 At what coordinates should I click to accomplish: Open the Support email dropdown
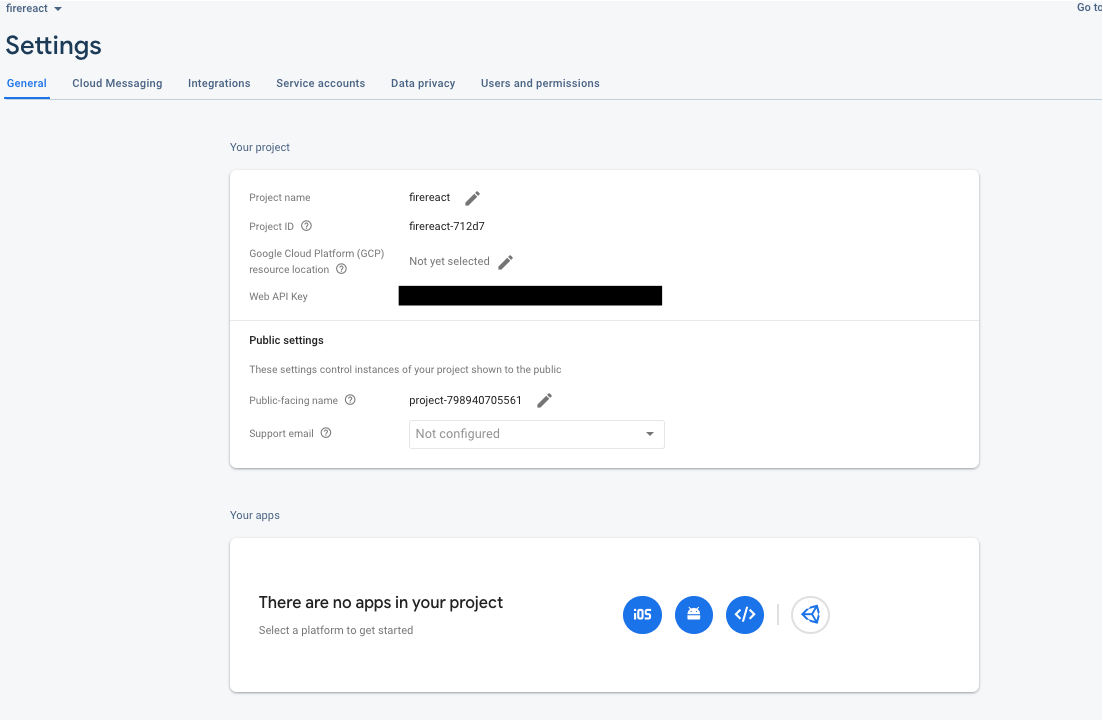pos(537,434)
